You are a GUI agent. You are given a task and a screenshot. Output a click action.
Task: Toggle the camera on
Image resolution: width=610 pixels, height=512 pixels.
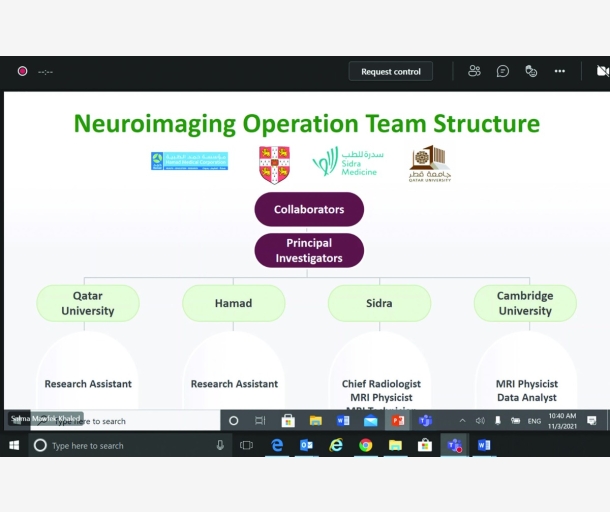[x=603, y=71]
